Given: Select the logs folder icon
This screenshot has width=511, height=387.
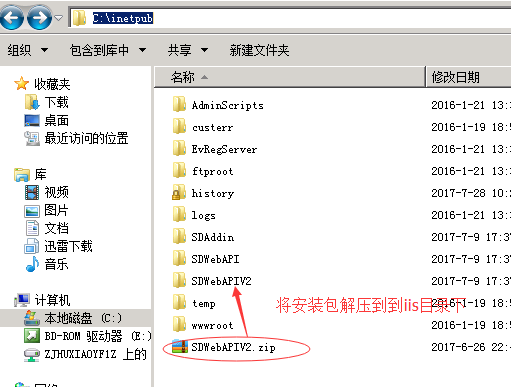Looking at the screenshot, I should point(179,214).
